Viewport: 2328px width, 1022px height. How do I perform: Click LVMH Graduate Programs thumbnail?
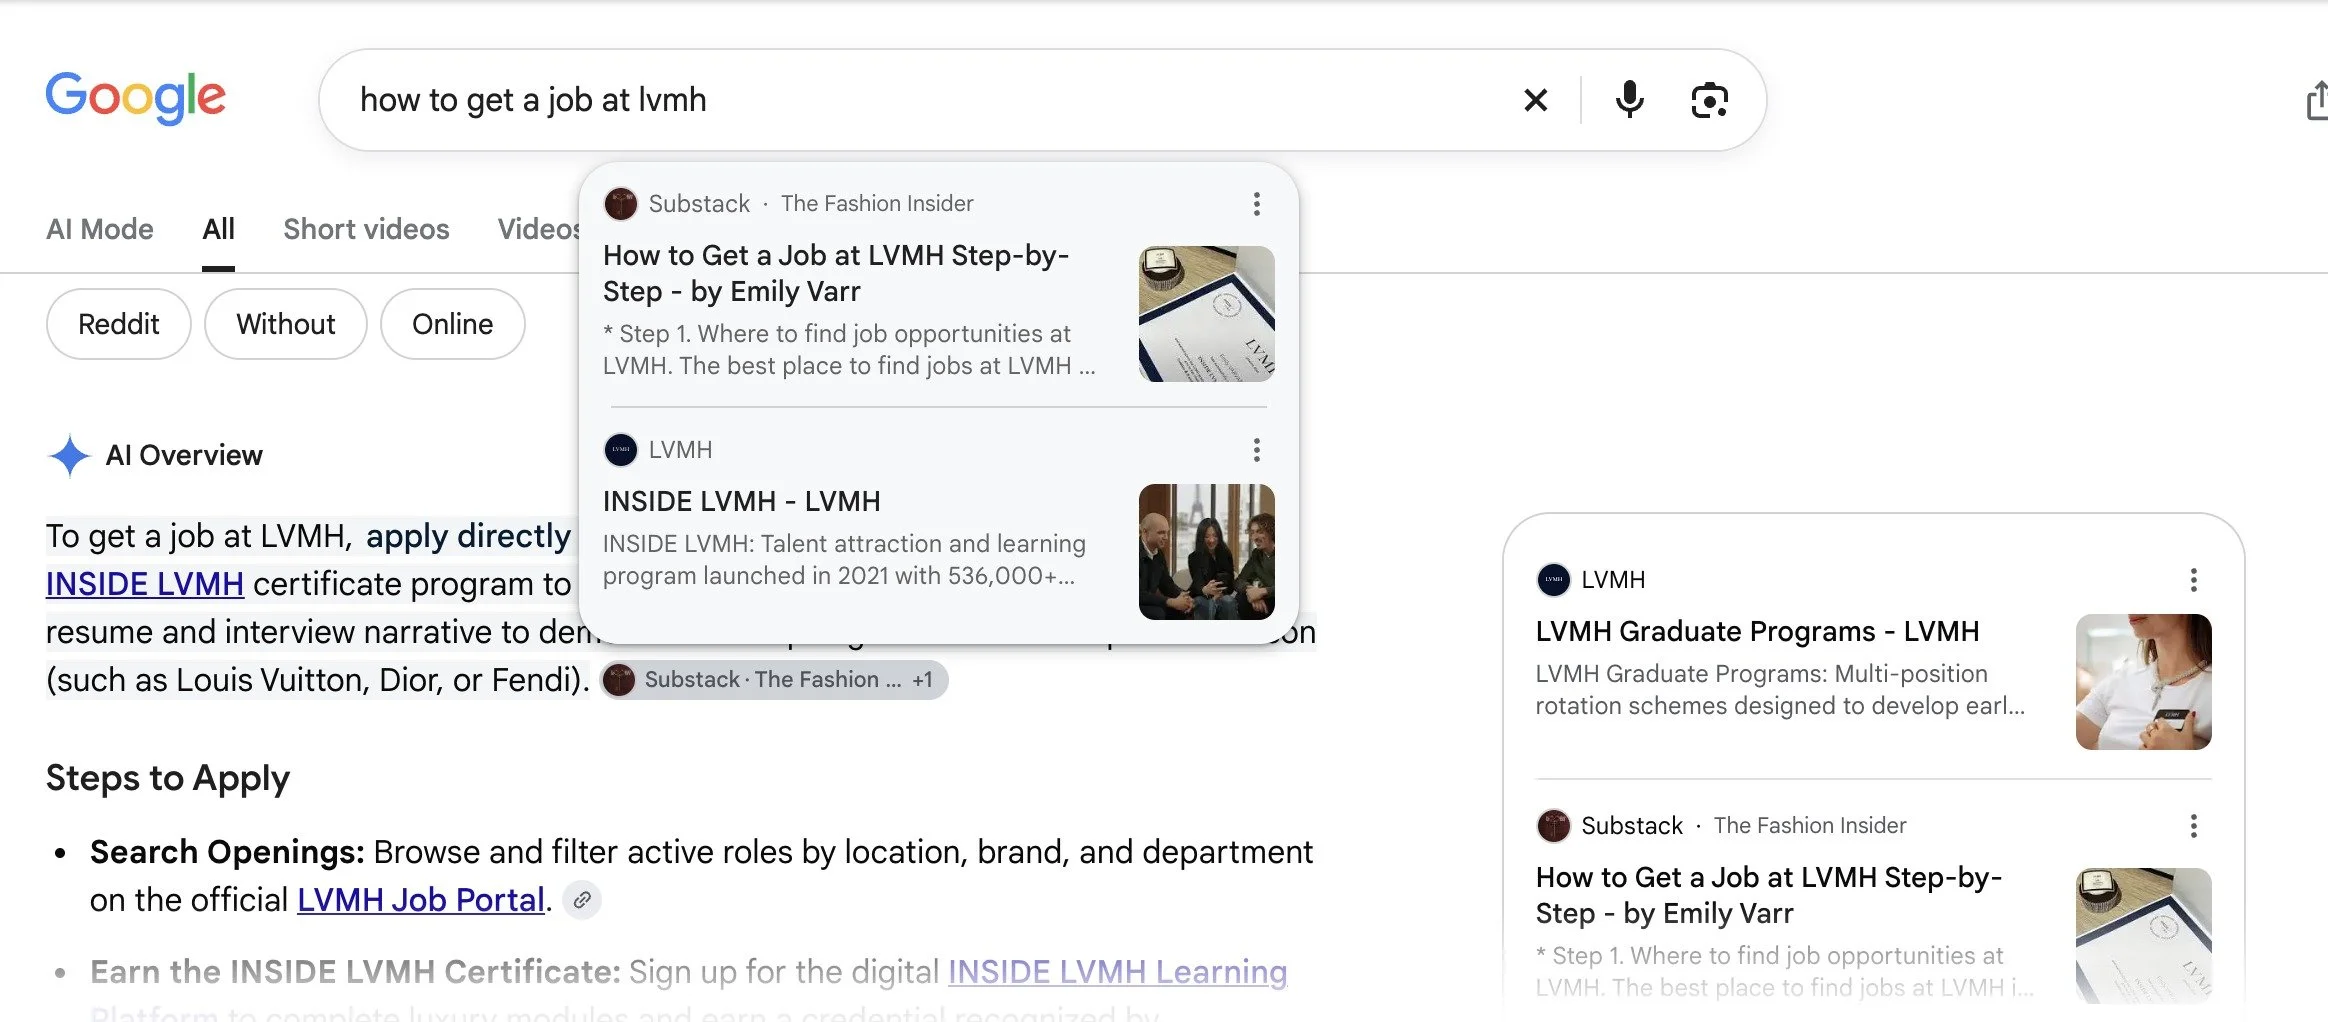(x=2143, y=682)
